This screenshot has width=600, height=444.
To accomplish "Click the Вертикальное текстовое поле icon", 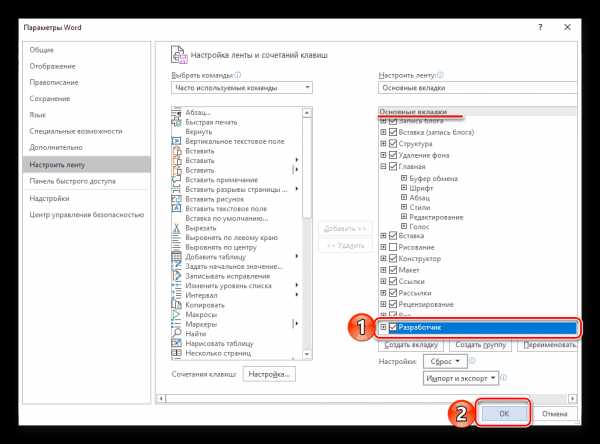I will [176, 141].
